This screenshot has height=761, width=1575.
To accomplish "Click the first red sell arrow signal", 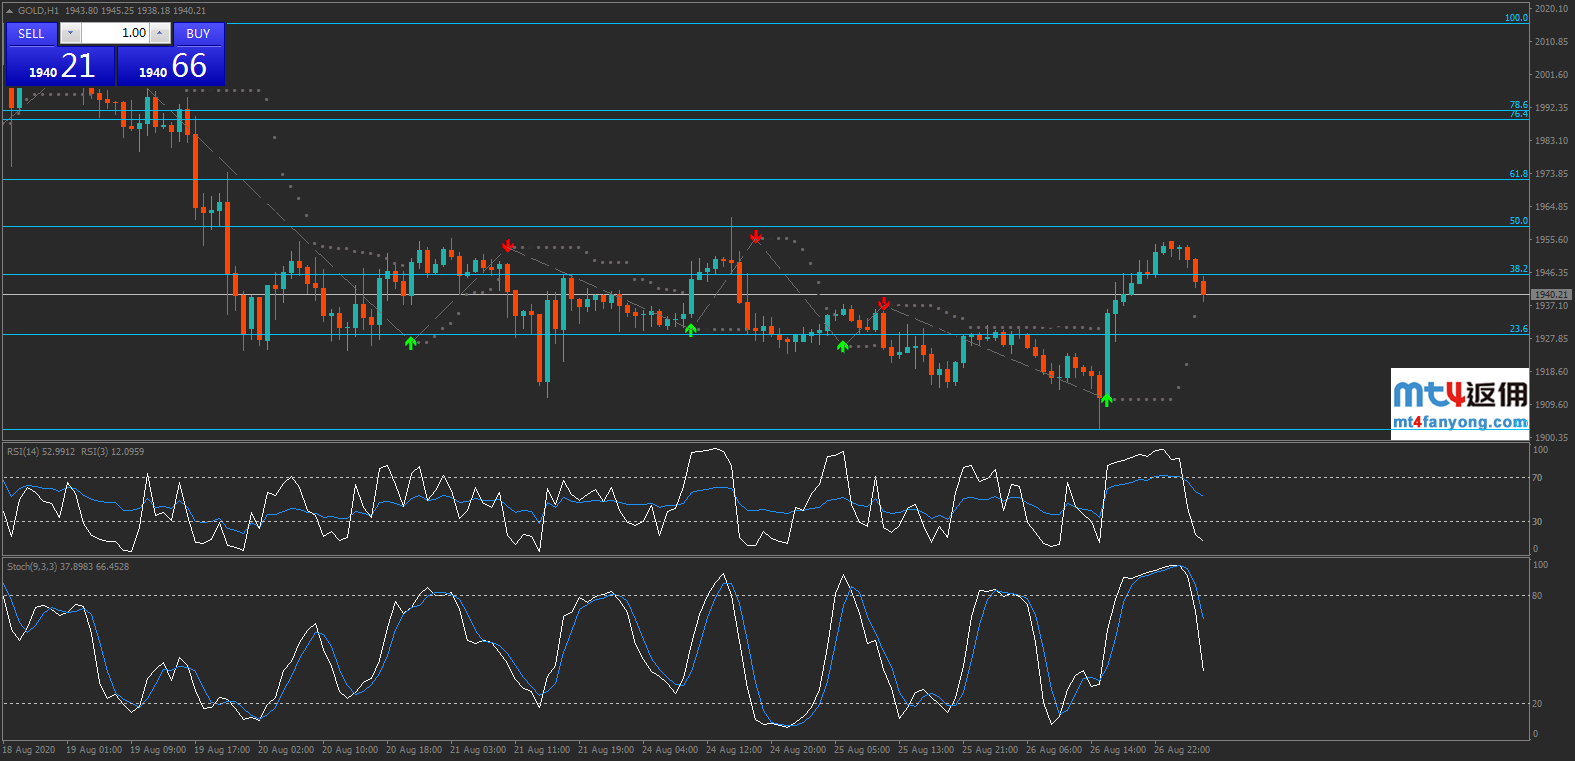I will pos(508,246).
